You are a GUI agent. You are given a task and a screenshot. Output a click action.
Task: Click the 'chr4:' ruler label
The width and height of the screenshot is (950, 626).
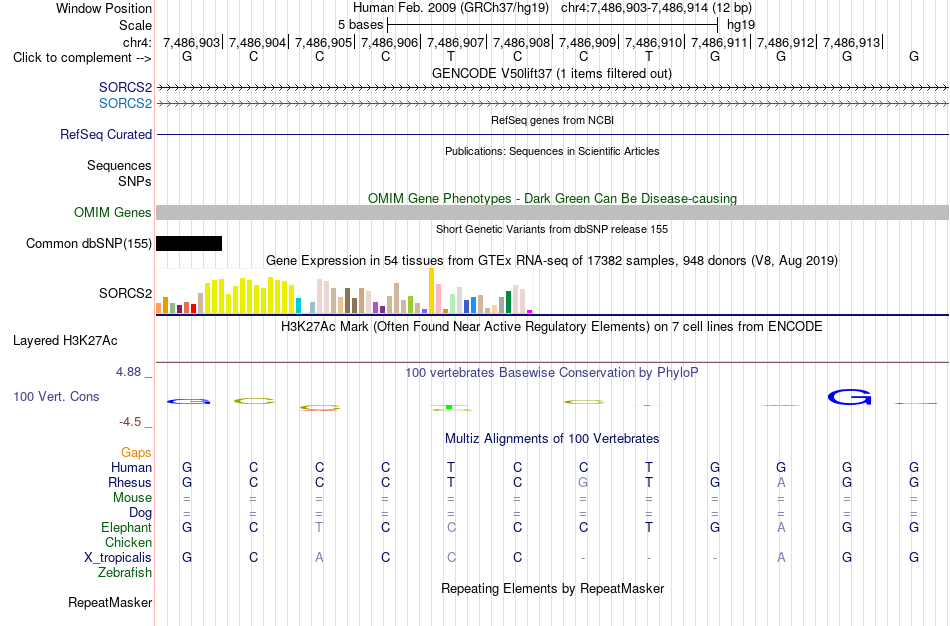(138, 42)
